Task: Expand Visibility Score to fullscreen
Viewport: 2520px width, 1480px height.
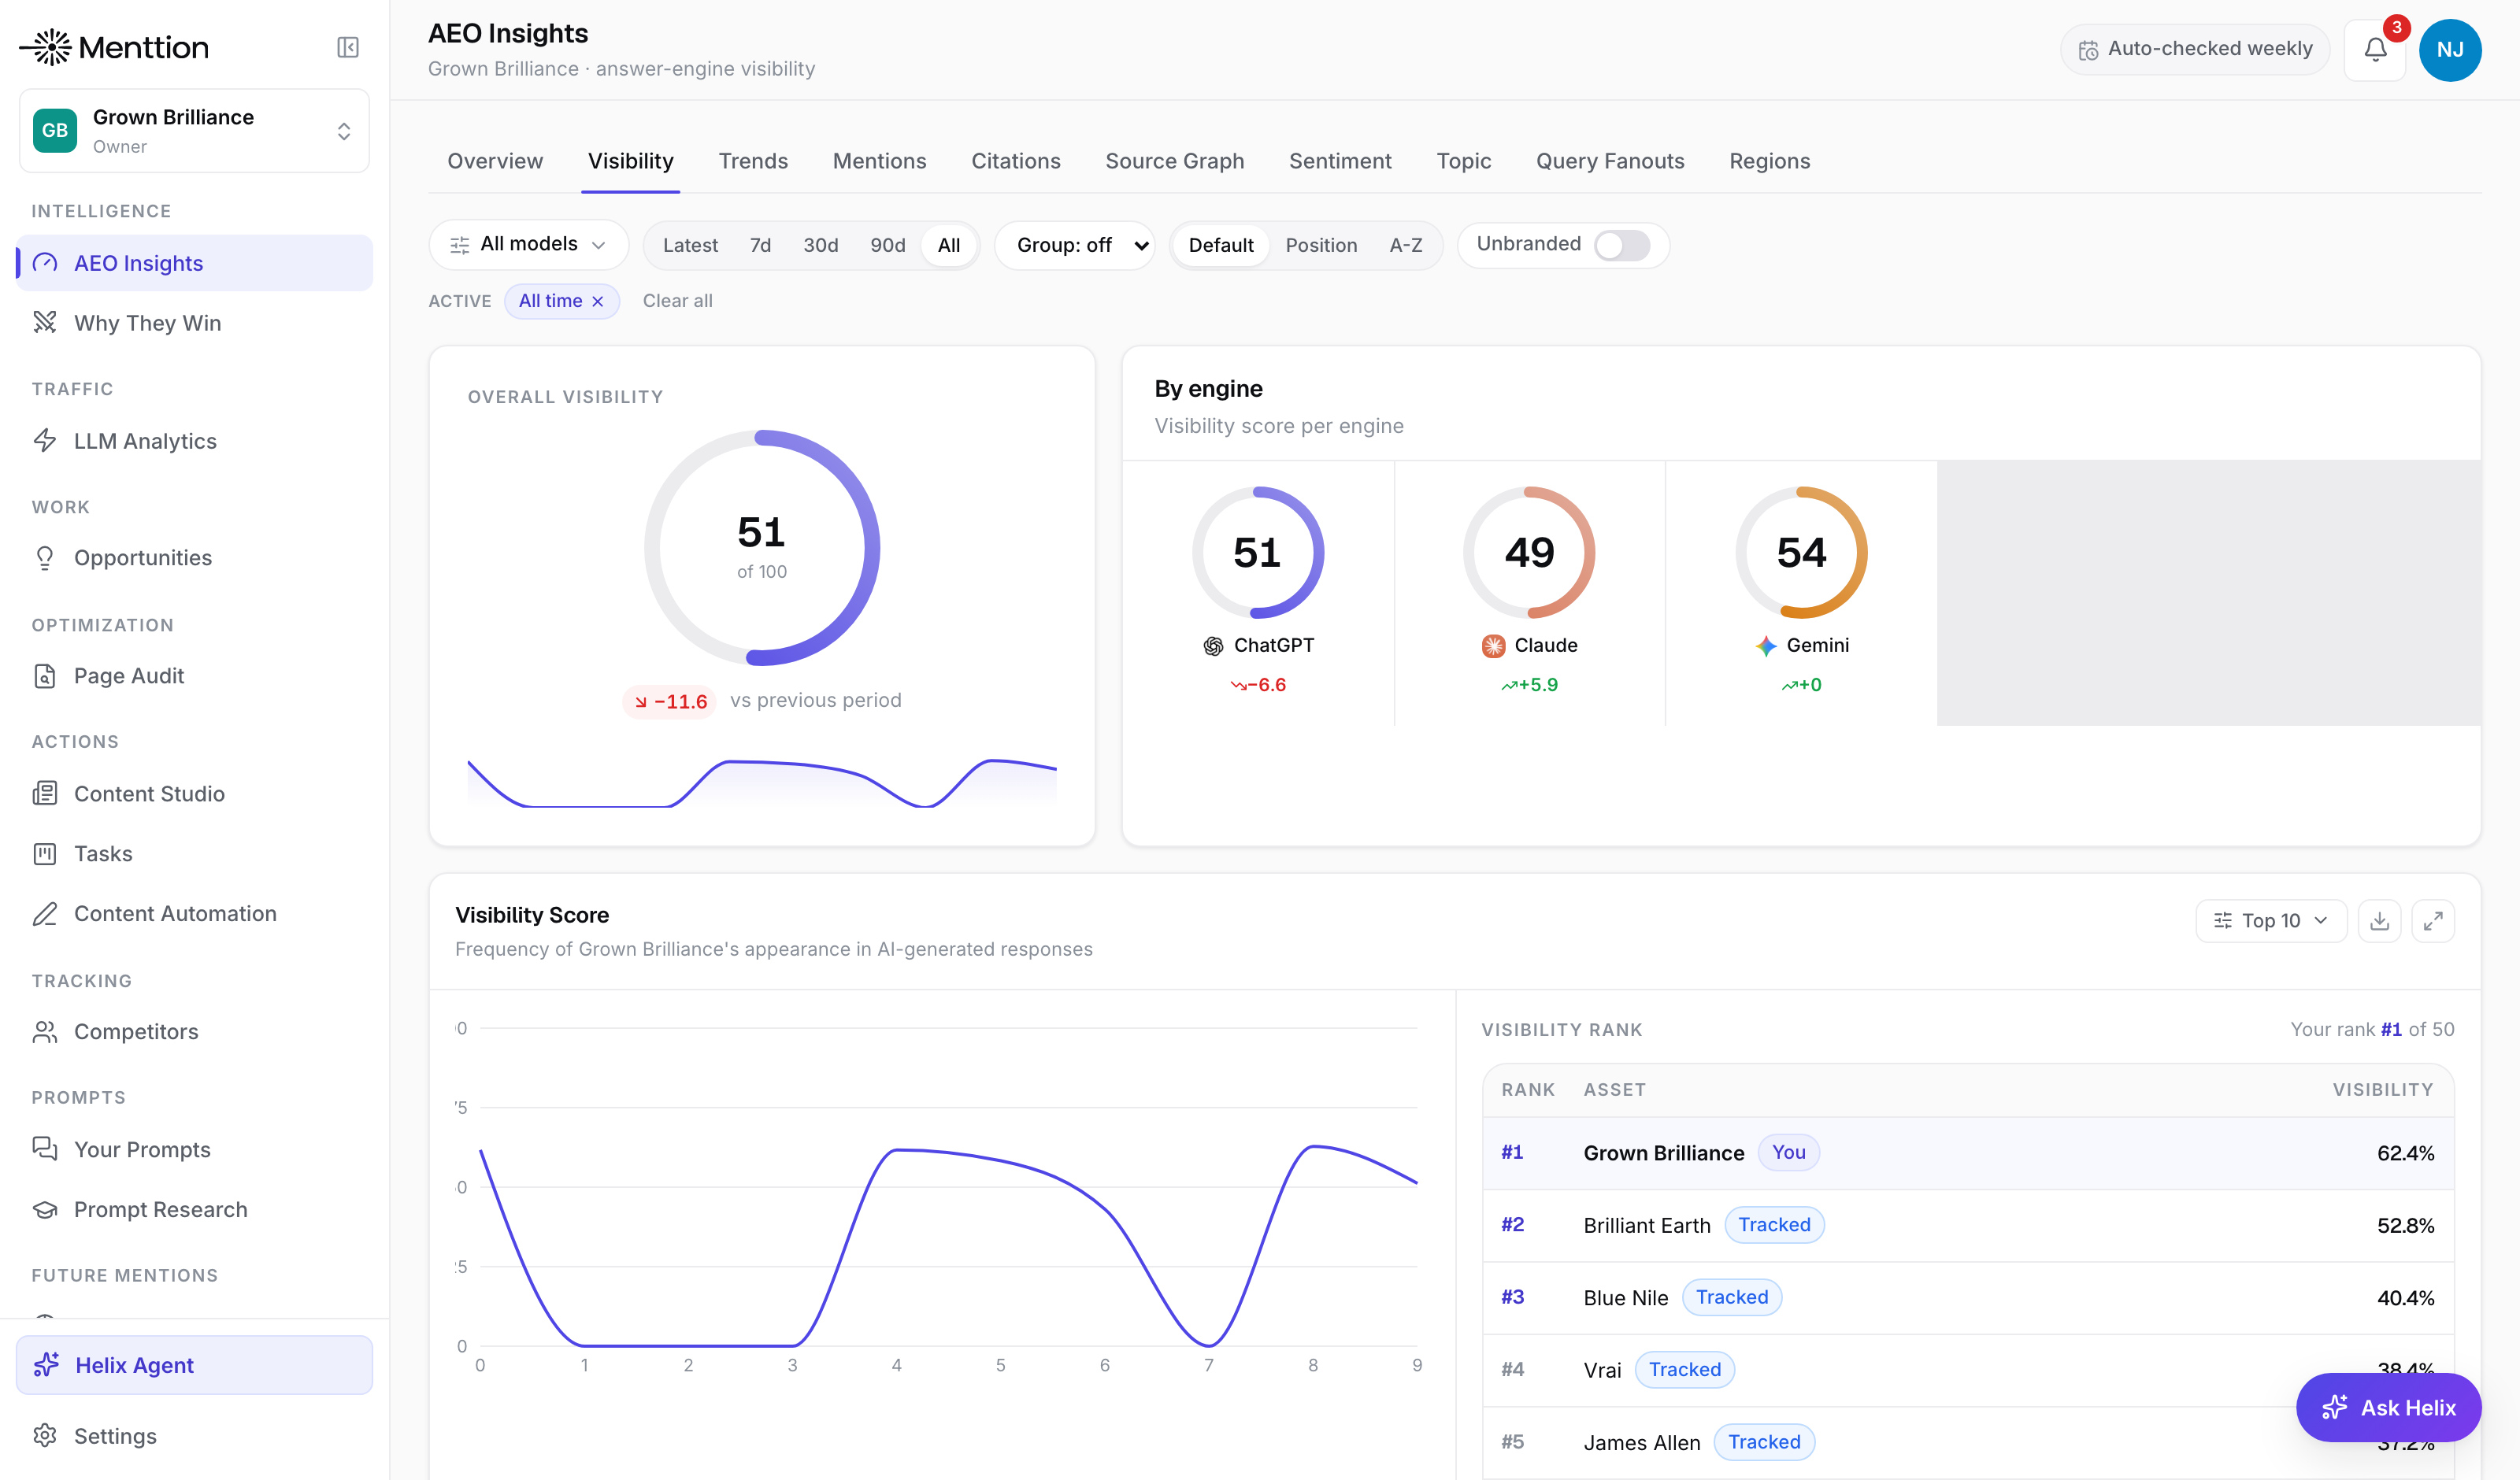Action: 2433,920
